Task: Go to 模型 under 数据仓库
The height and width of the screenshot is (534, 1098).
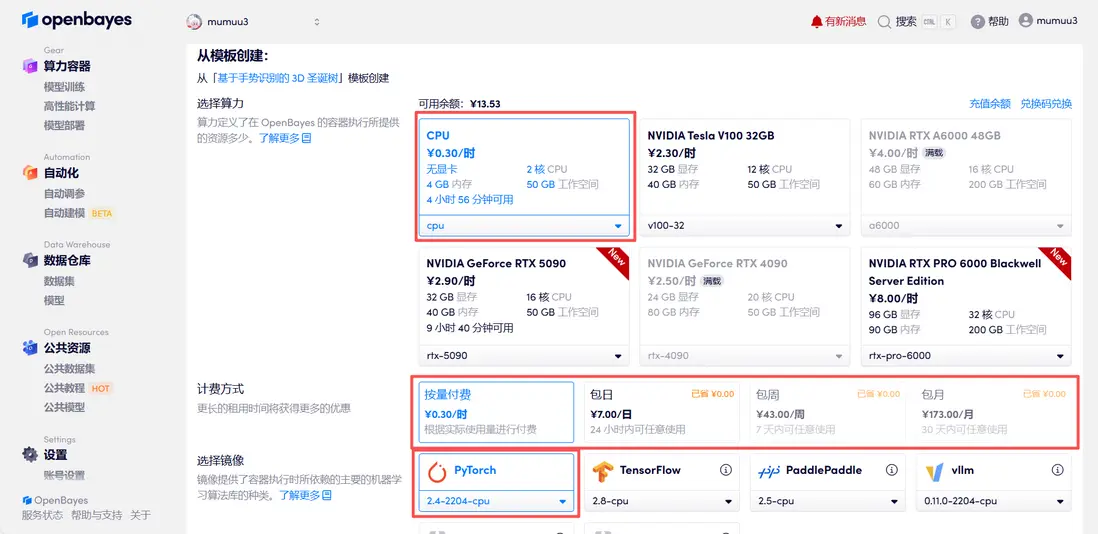Action: (54, 300)
